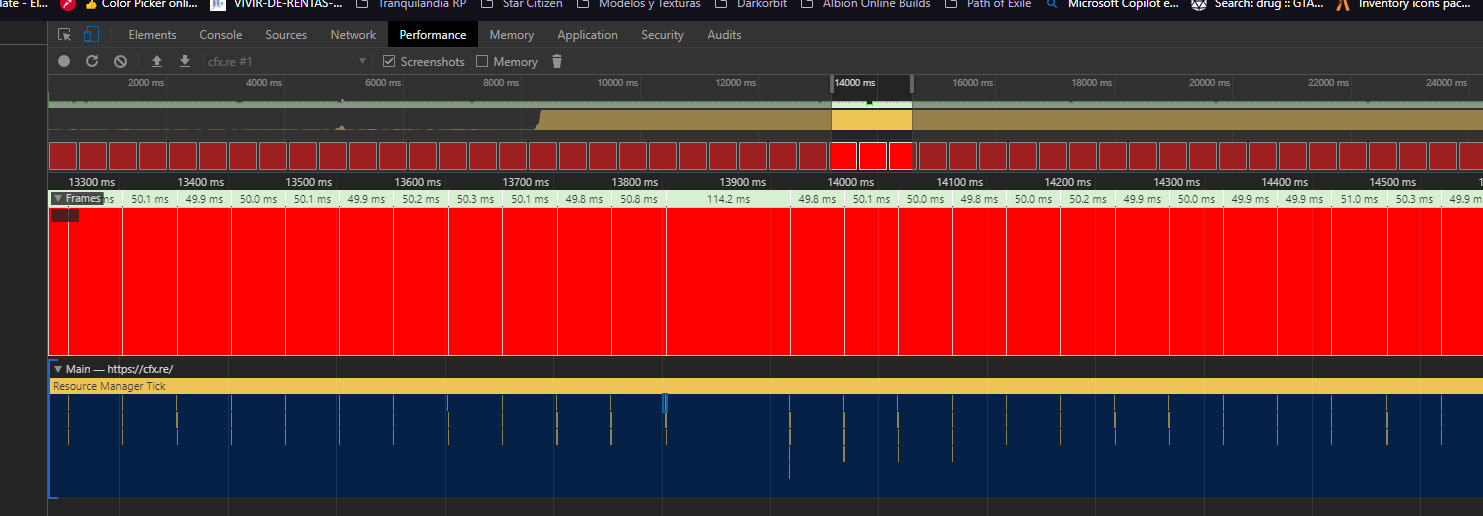Select the Resource Manager Tick bar

click(766, 386)
